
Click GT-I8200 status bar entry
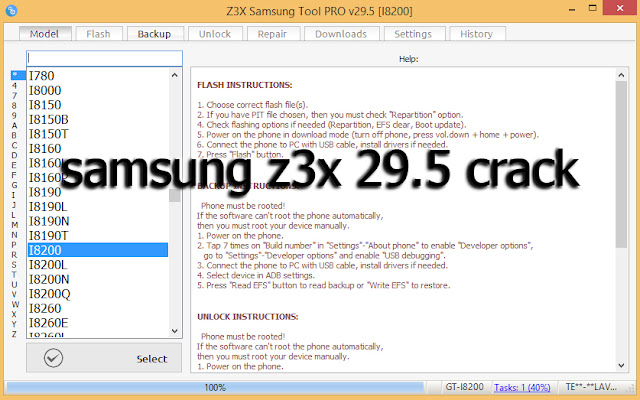pyautogui.click(x=464, y=387)
